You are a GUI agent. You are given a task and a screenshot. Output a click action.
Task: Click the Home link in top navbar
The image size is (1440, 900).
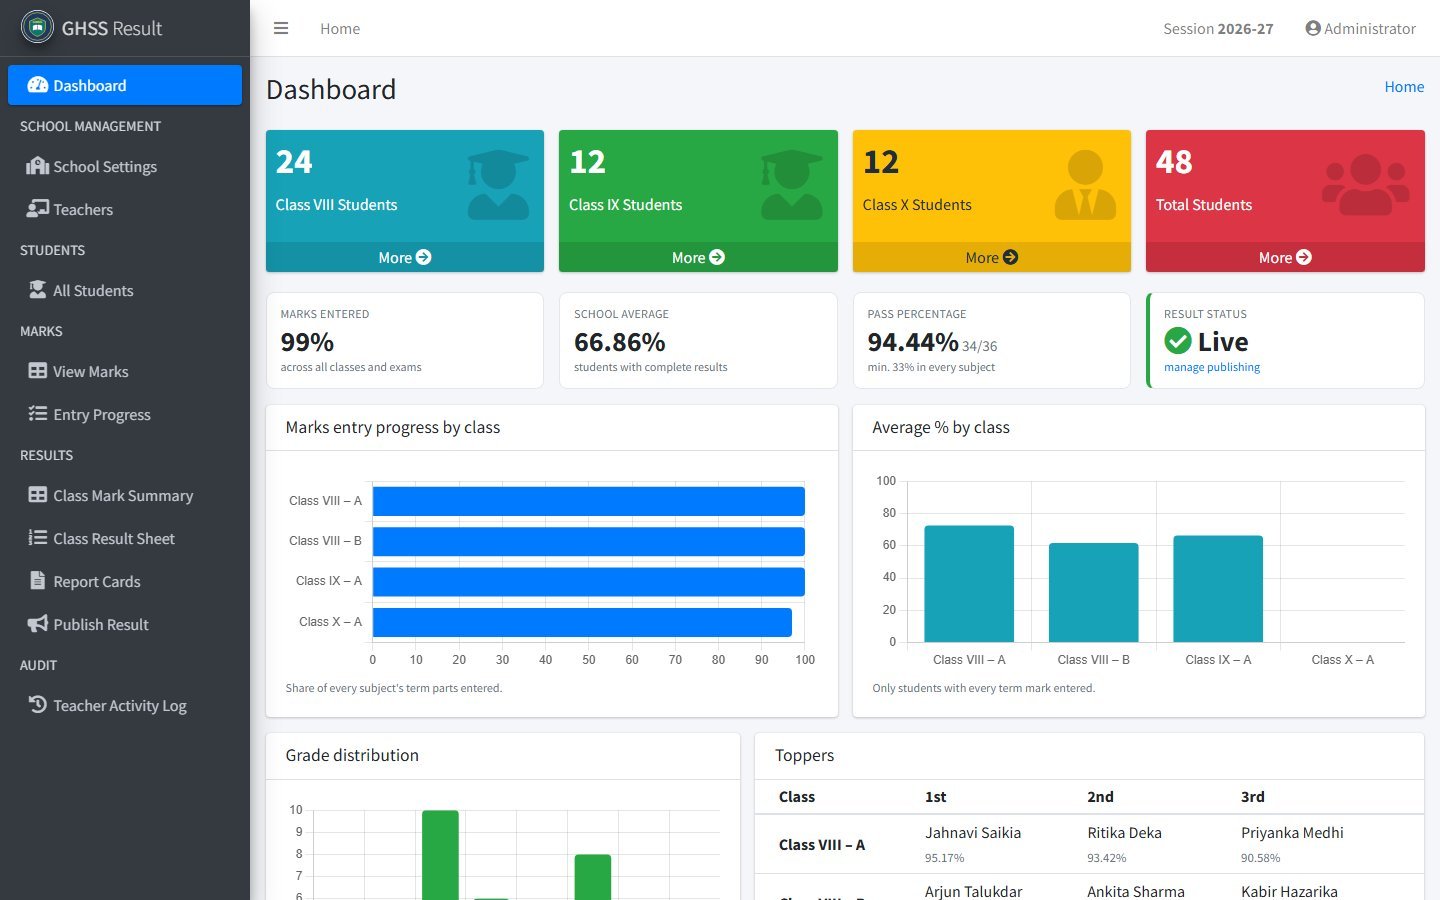[x=340, y=28]
